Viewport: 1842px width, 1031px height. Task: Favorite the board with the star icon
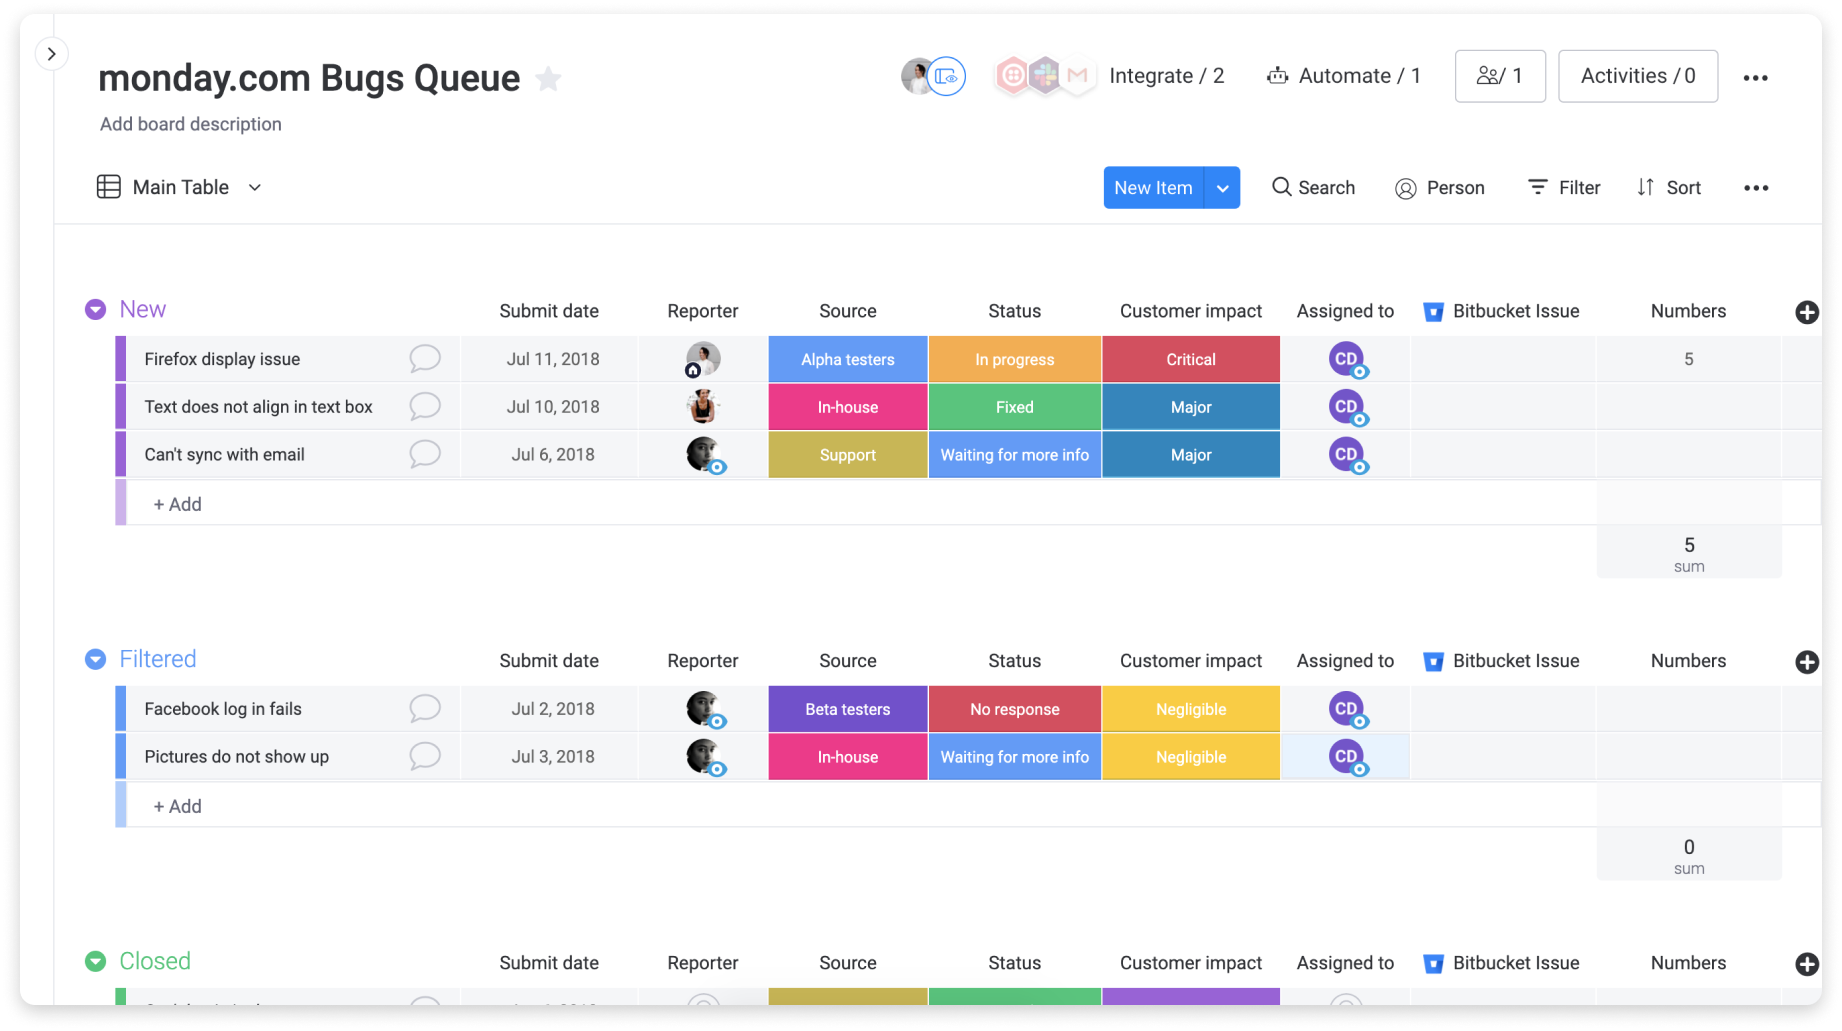point(548,78)
